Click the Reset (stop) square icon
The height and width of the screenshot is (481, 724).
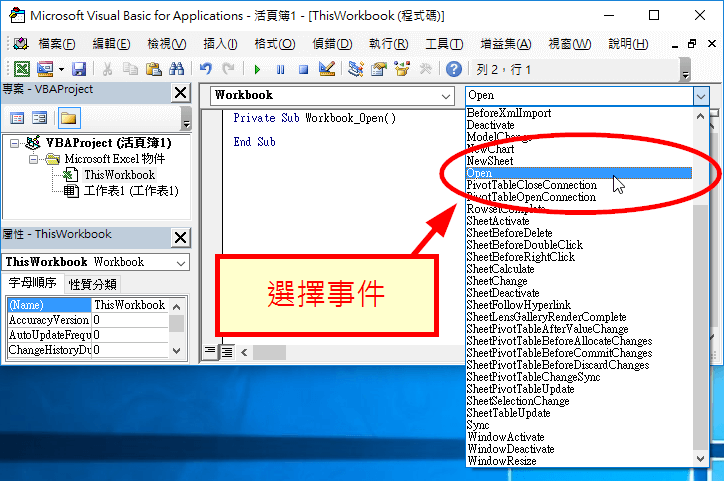tap(301, 69)
